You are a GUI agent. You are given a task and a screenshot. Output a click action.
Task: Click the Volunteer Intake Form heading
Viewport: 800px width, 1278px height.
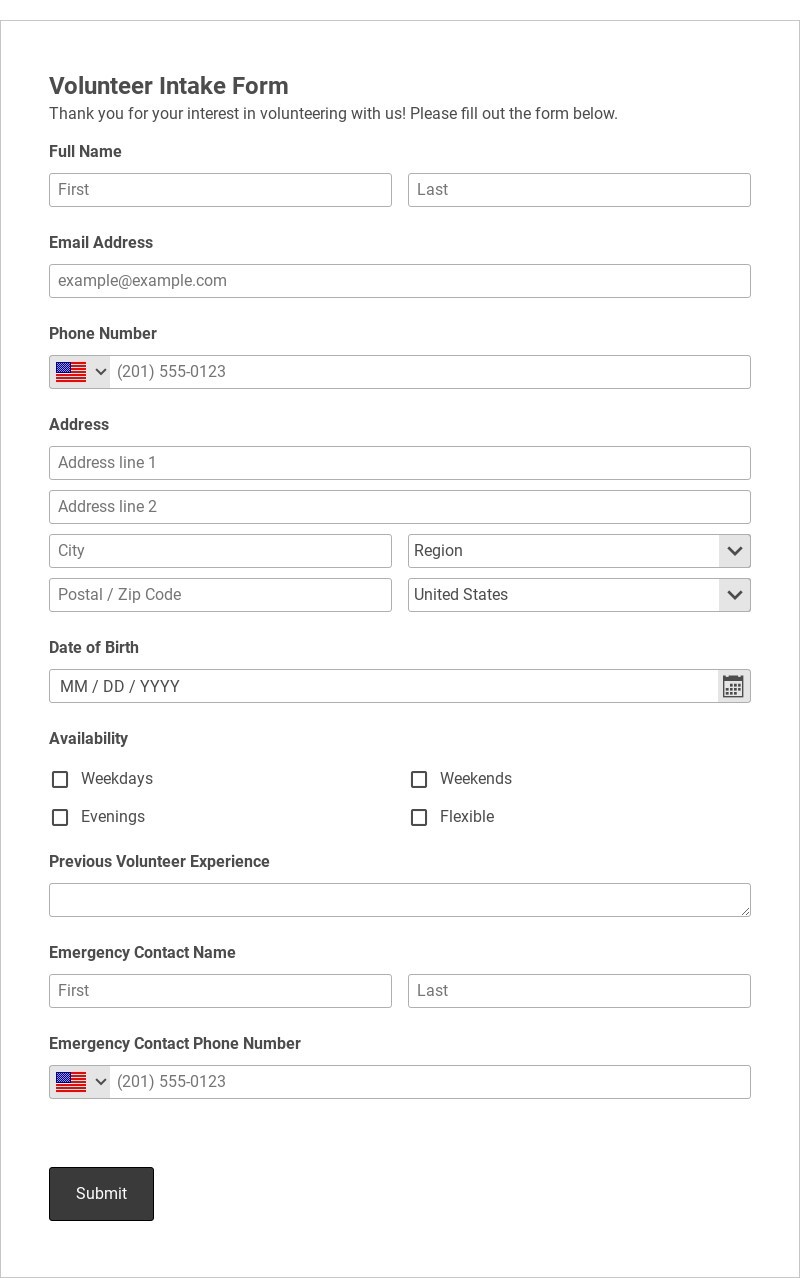(169, 86)
